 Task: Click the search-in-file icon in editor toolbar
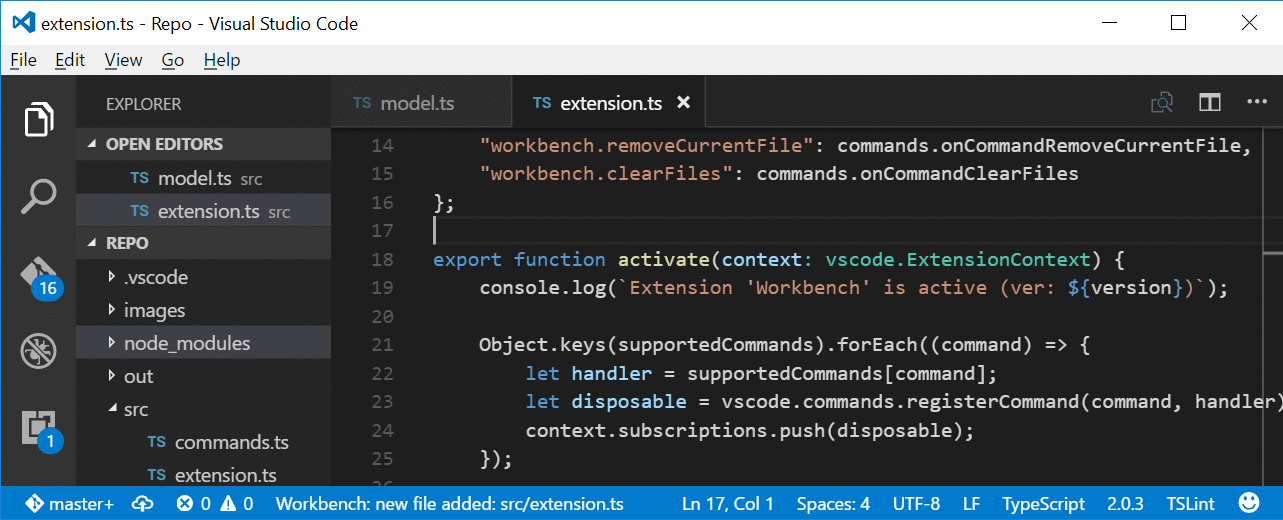(x=1161, y=103)
